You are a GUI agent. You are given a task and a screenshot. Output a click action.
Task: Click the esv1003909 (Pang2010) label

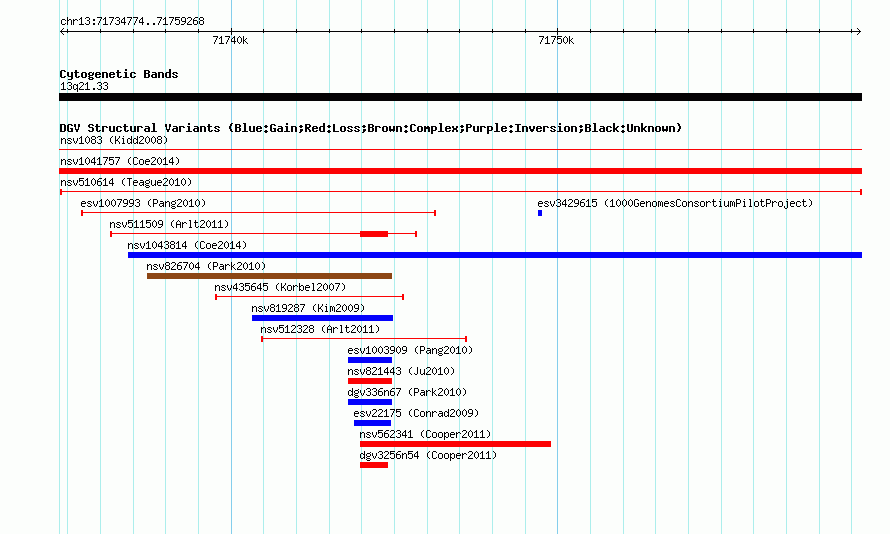(x=410, y=350)
